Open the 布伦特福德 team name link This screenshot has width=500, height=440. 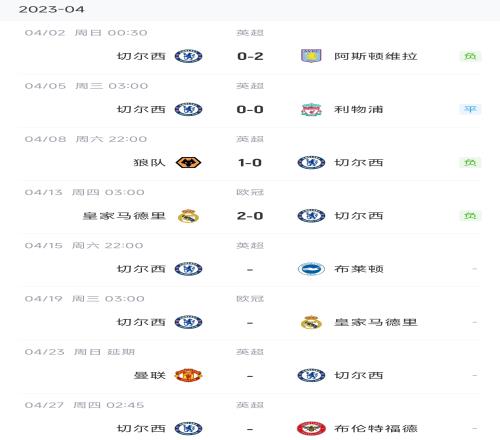pyautogui.click(x=376, y=429)
